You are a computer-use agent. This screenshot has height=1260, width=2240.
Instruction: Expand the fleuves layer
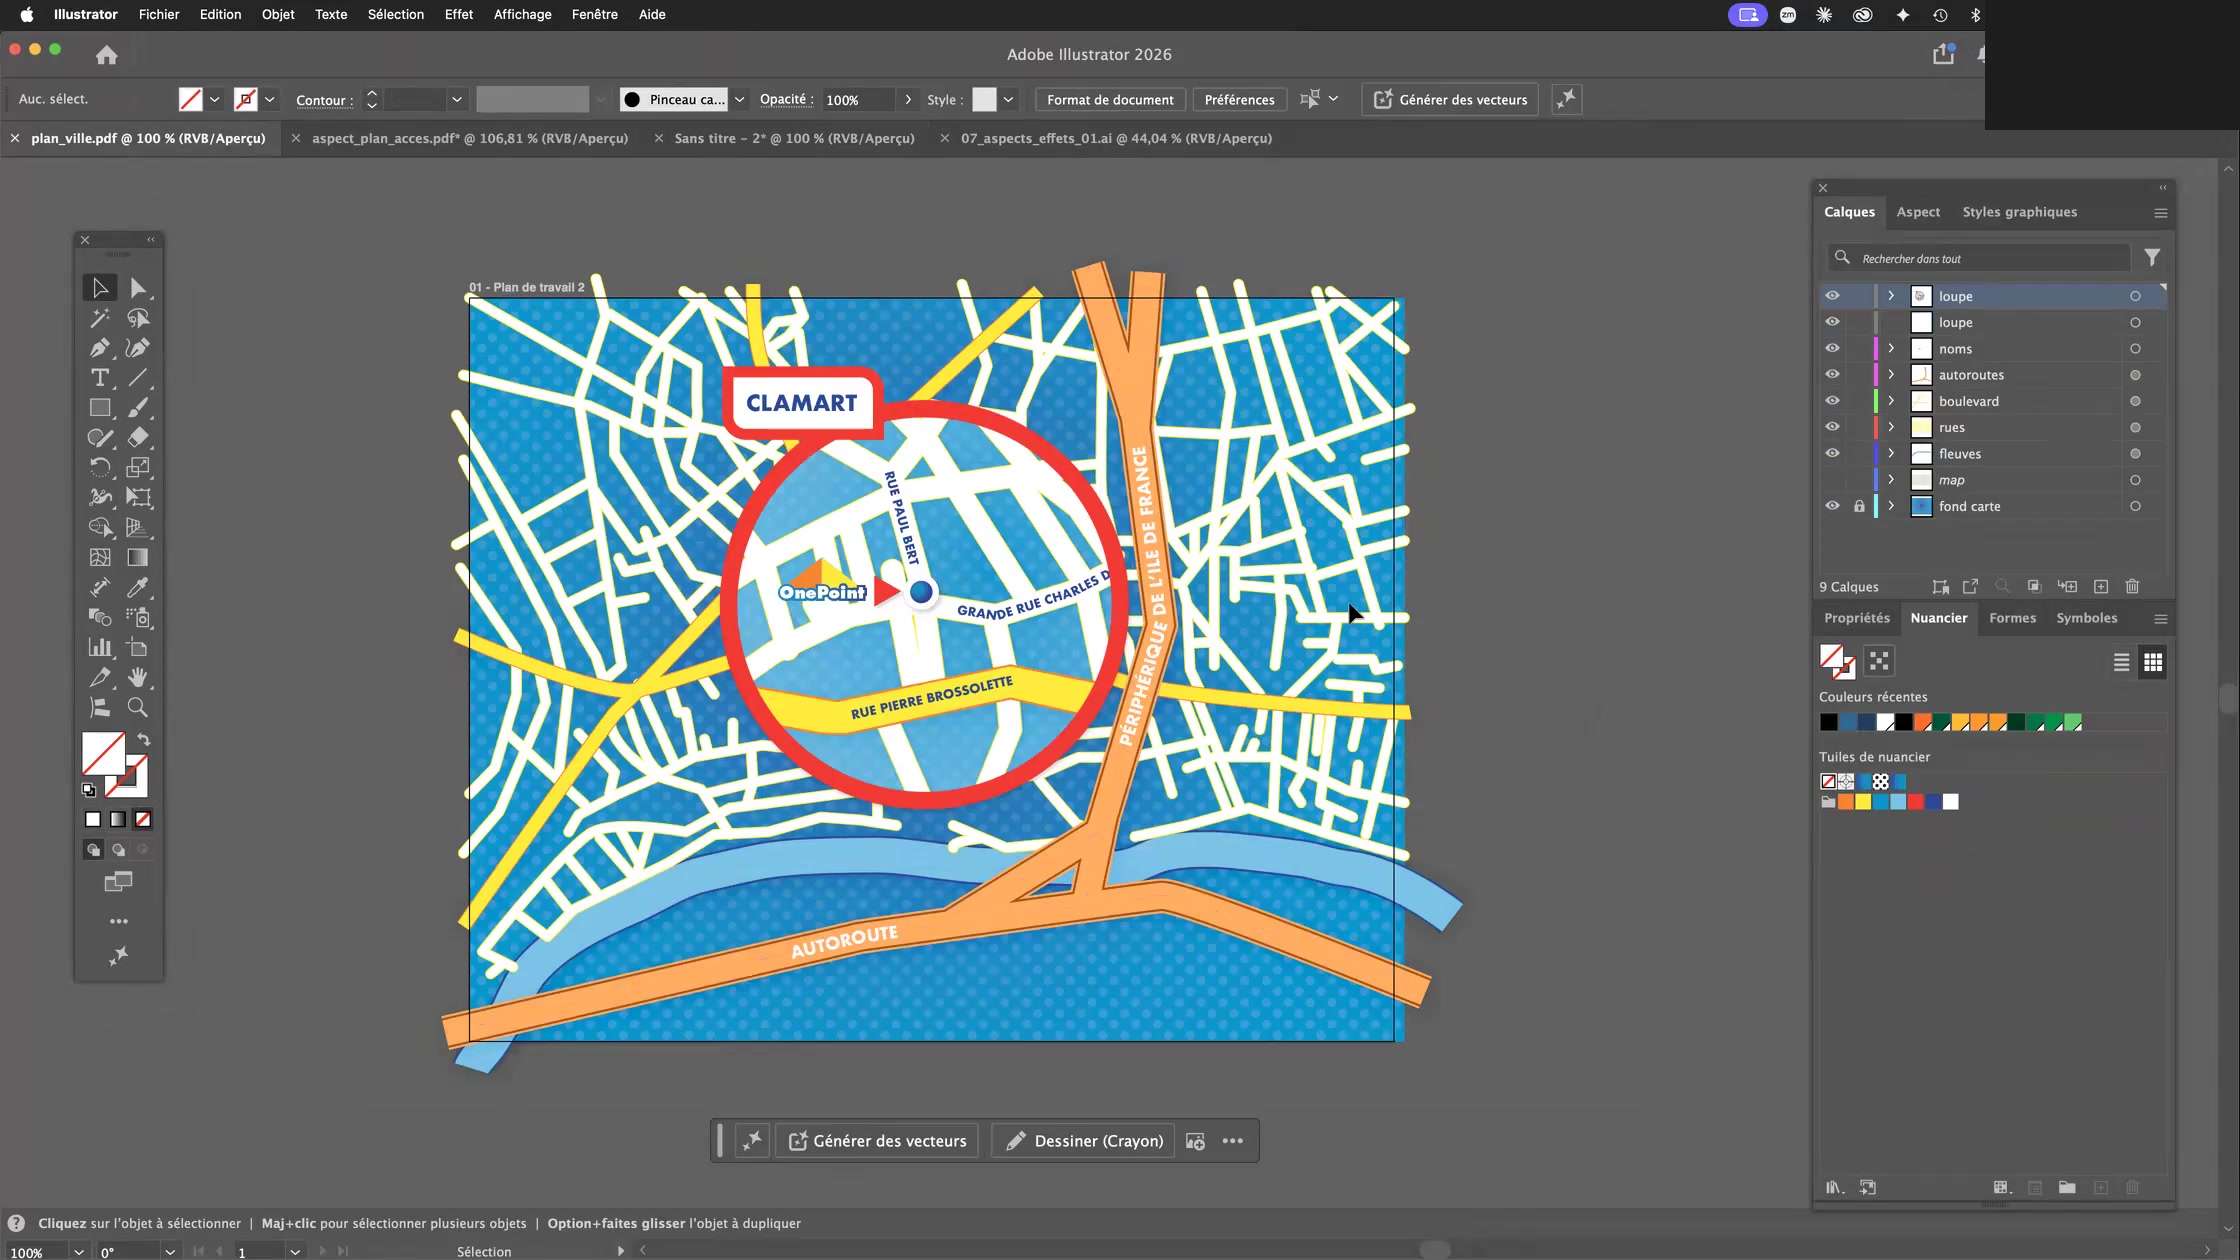point(1891,453)
